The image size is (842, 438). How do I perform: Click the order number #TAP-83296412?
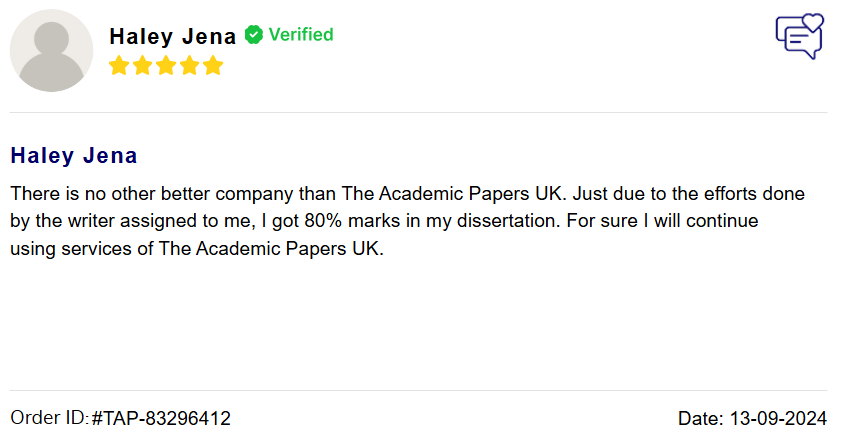(161, 418)
